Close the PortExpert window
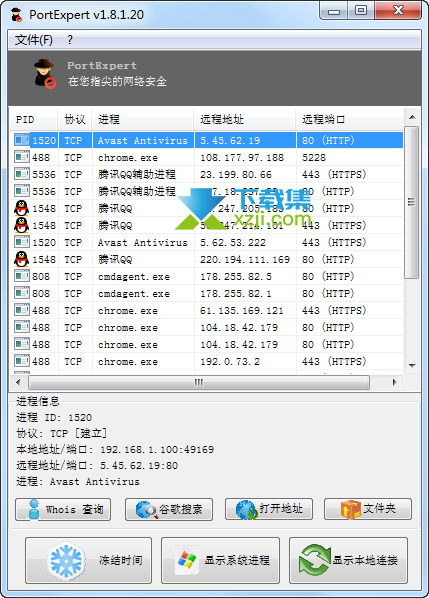 398,11
